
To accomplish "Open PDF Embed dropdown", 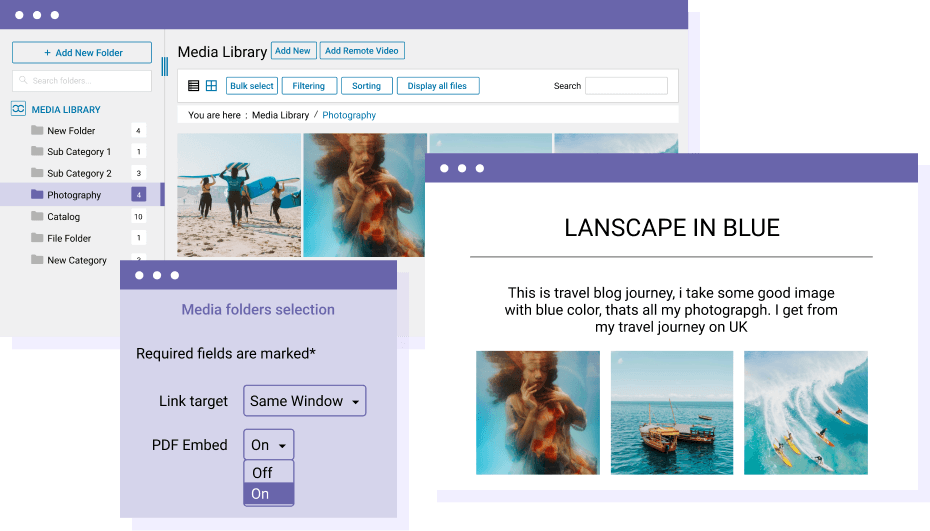I will [x=269, y=444].
